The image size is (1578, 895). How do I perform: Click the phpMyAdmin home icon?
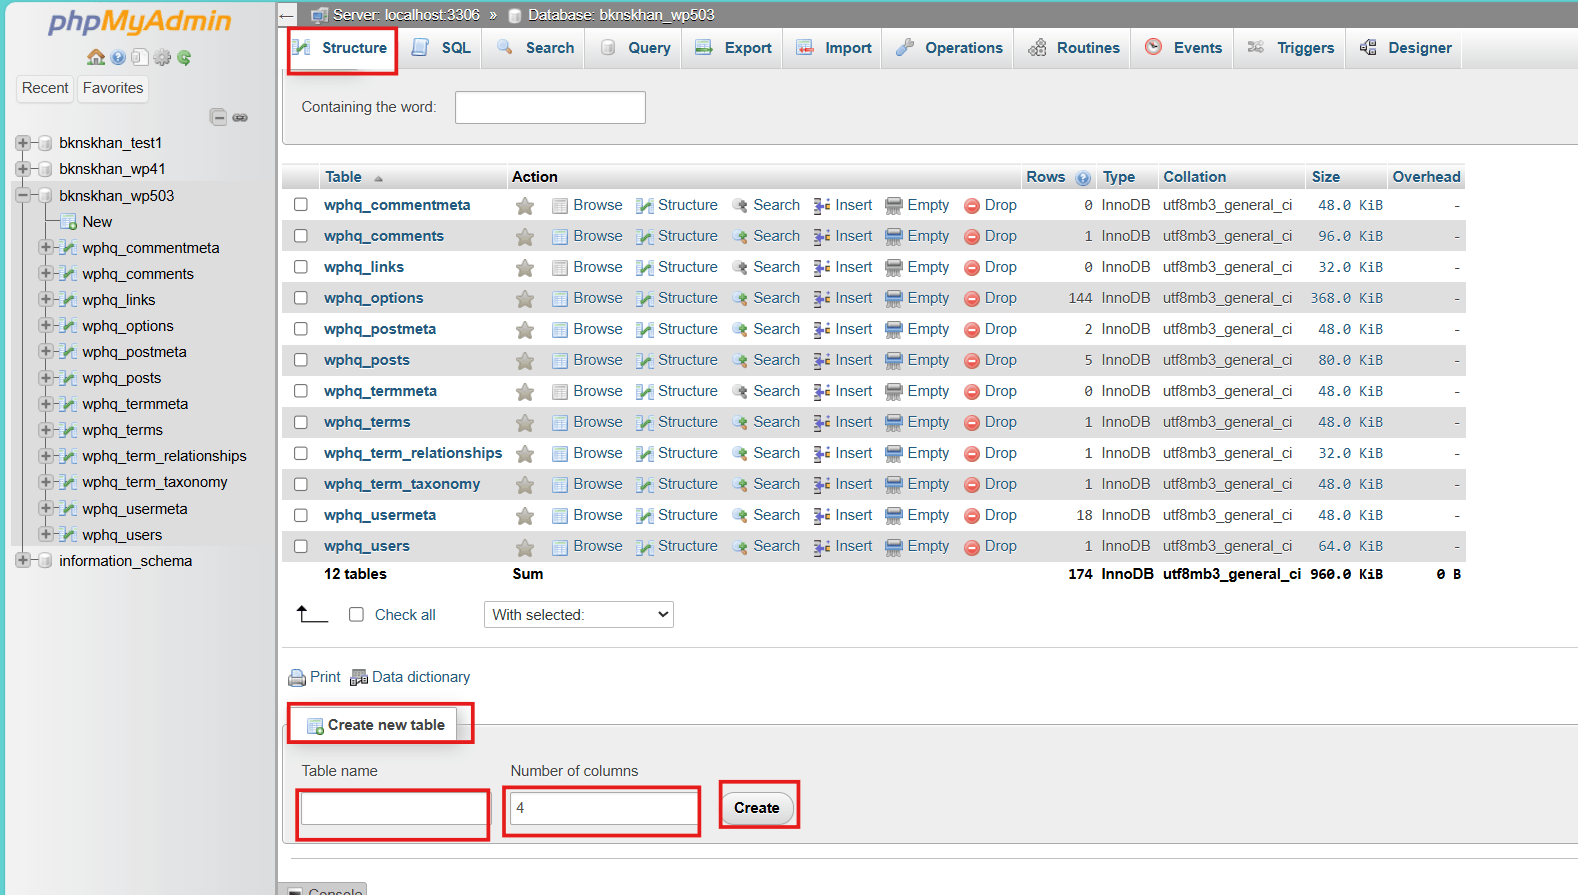click(x=96, y=58)
